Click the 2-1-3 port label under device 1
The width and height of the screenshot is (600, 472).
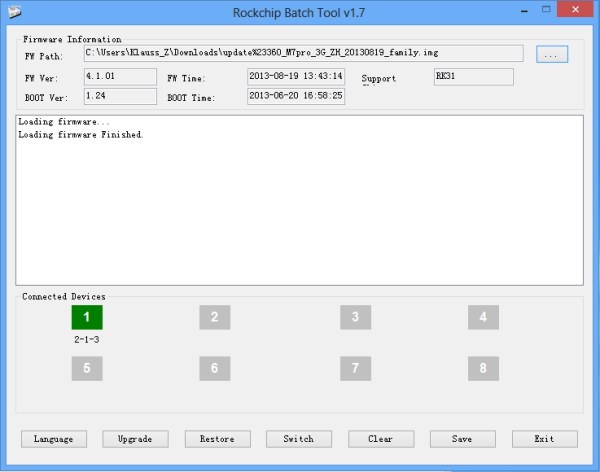click(87, 340)
